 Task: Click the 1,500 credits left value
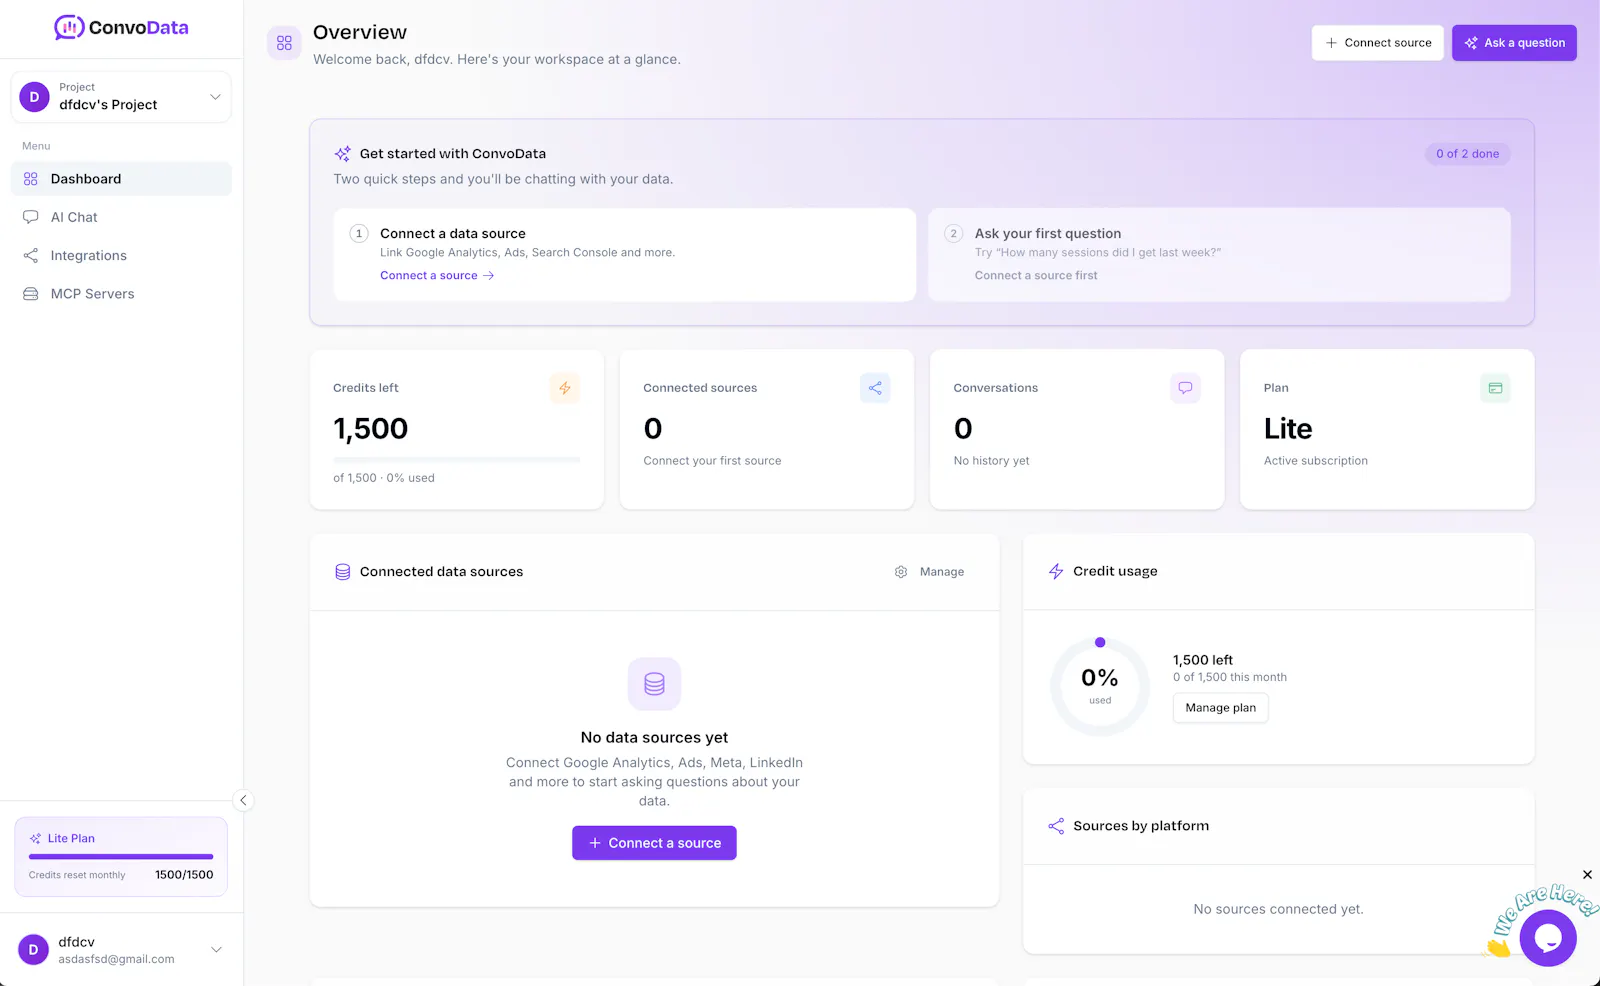coord(371,429)
